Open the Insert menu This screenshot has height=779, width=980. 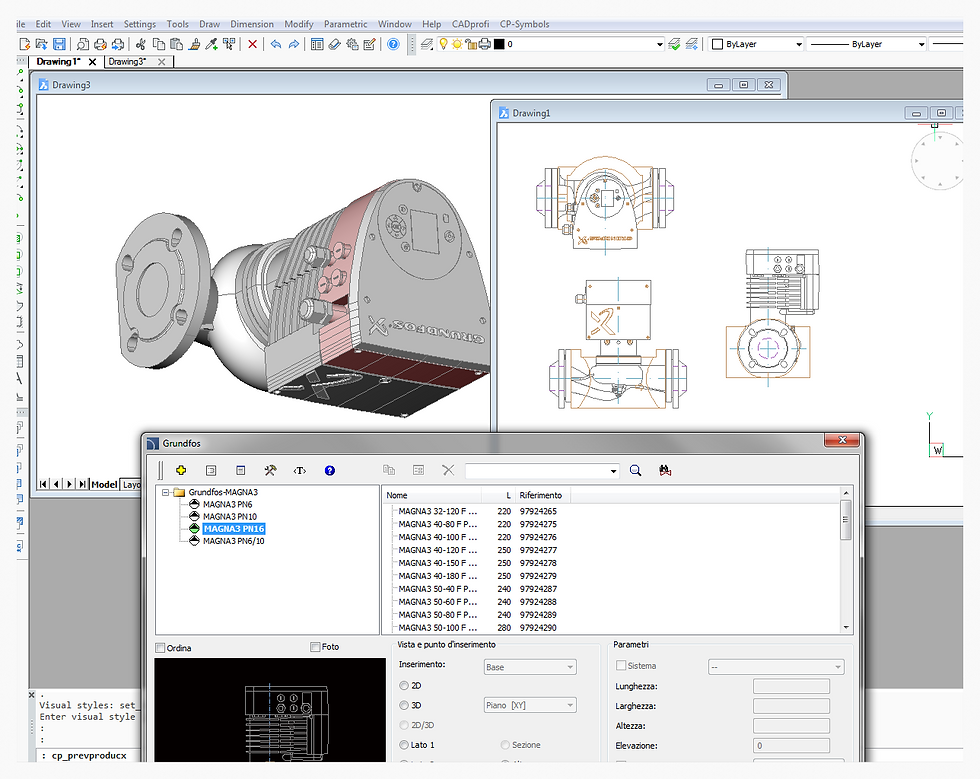pos(102,24)
